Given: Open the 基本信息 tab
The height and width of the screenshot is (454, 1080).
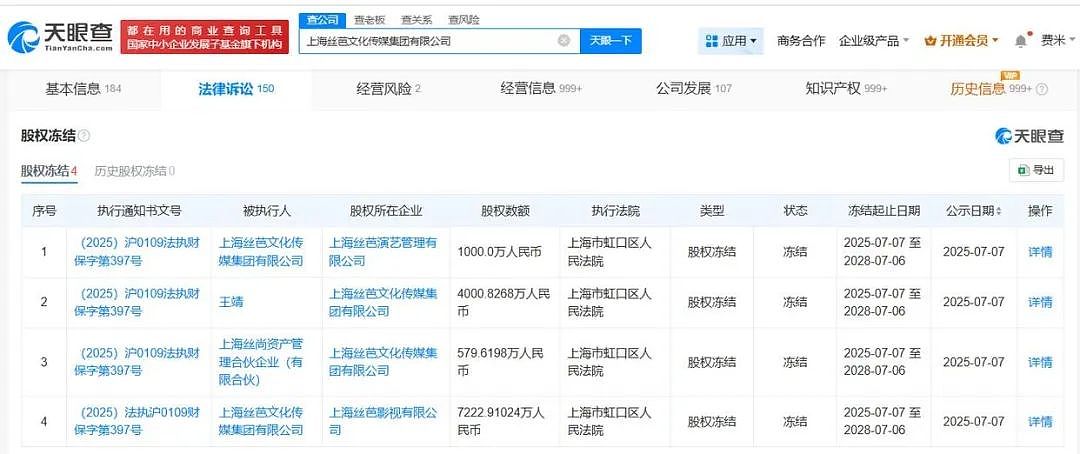Looking at the screenshot, I should (x=83, y=89).
